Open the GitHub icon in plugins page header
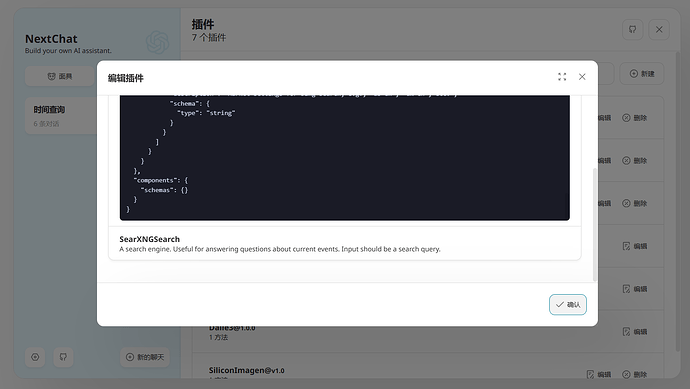The image size is (690, 389). [632, 29]
